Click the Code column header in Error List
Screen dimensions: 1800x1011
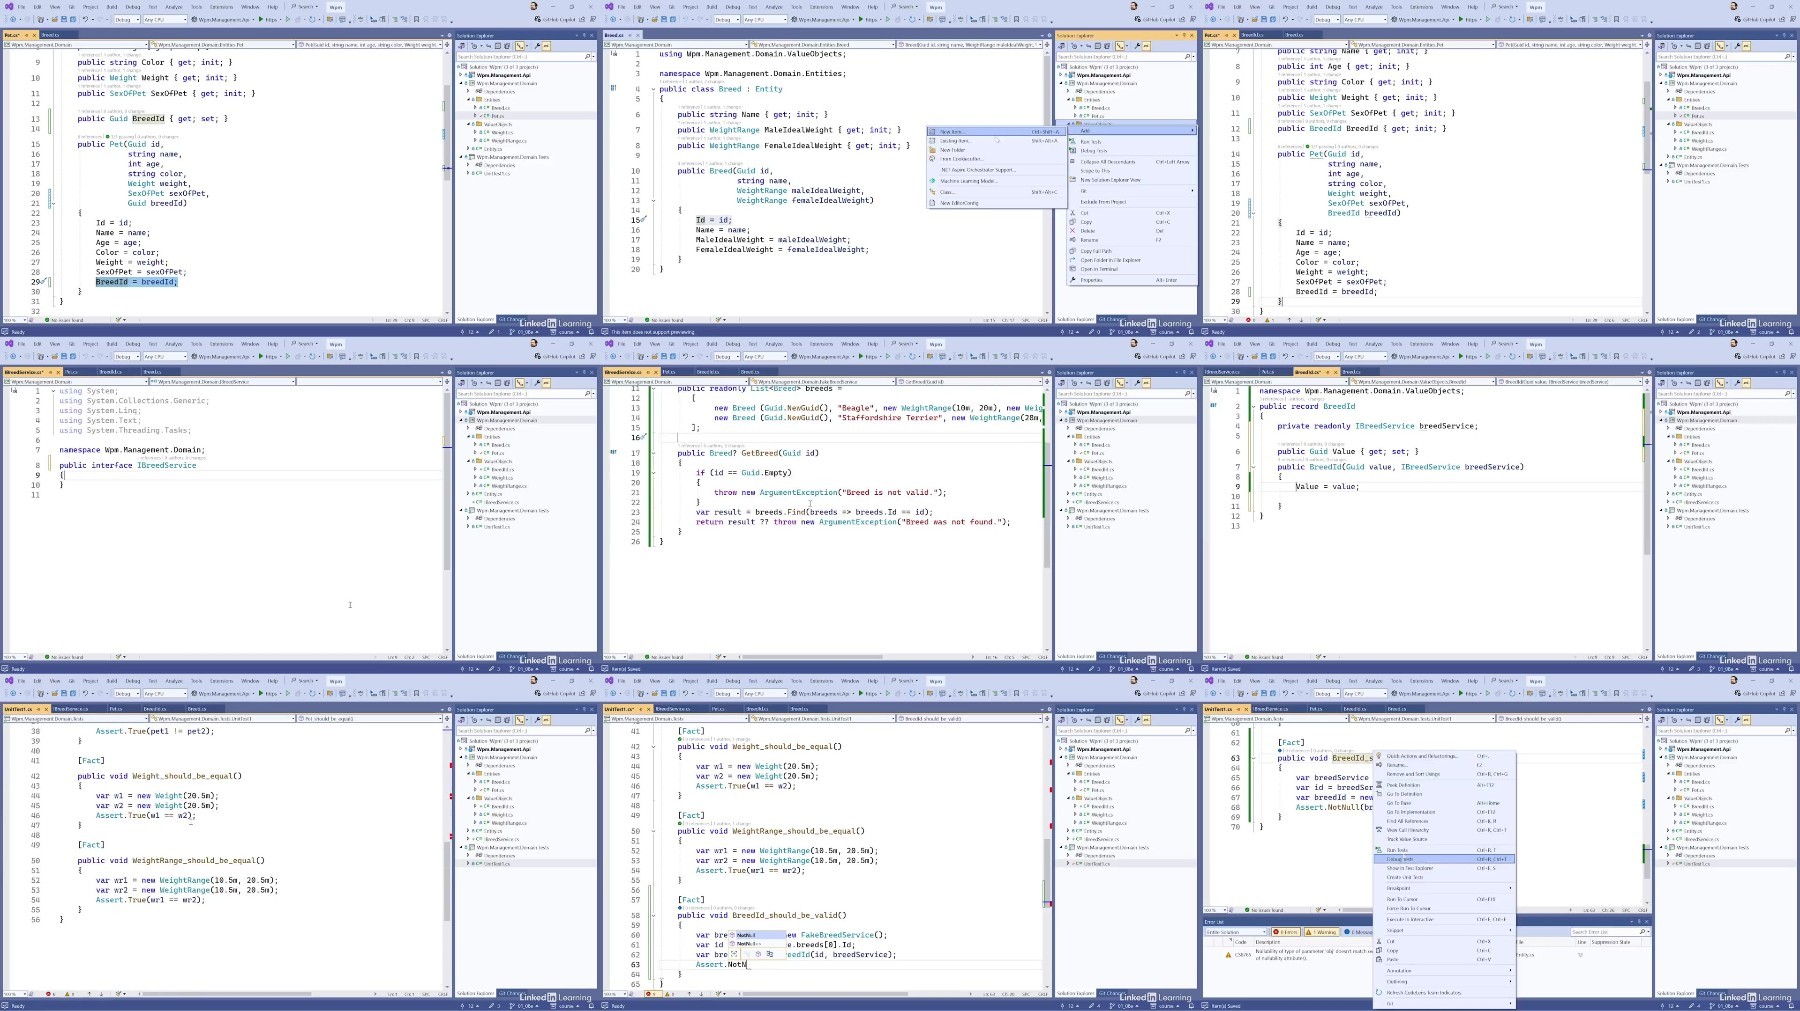[1244, 942]
